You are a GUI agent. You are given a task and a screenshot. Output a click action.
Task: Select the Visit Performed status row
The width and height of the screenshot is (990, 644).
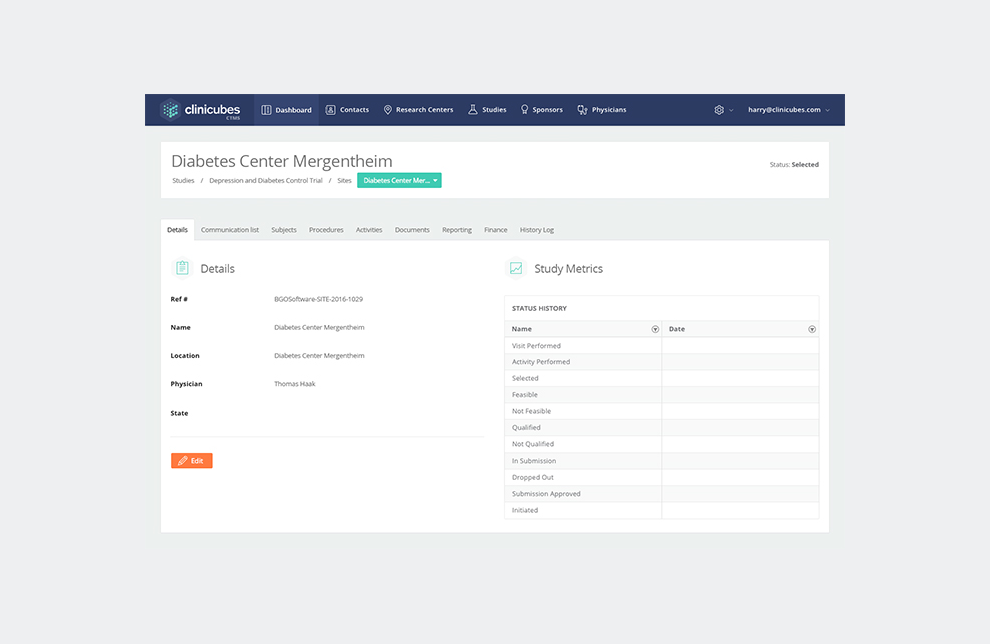click(662, 345)
